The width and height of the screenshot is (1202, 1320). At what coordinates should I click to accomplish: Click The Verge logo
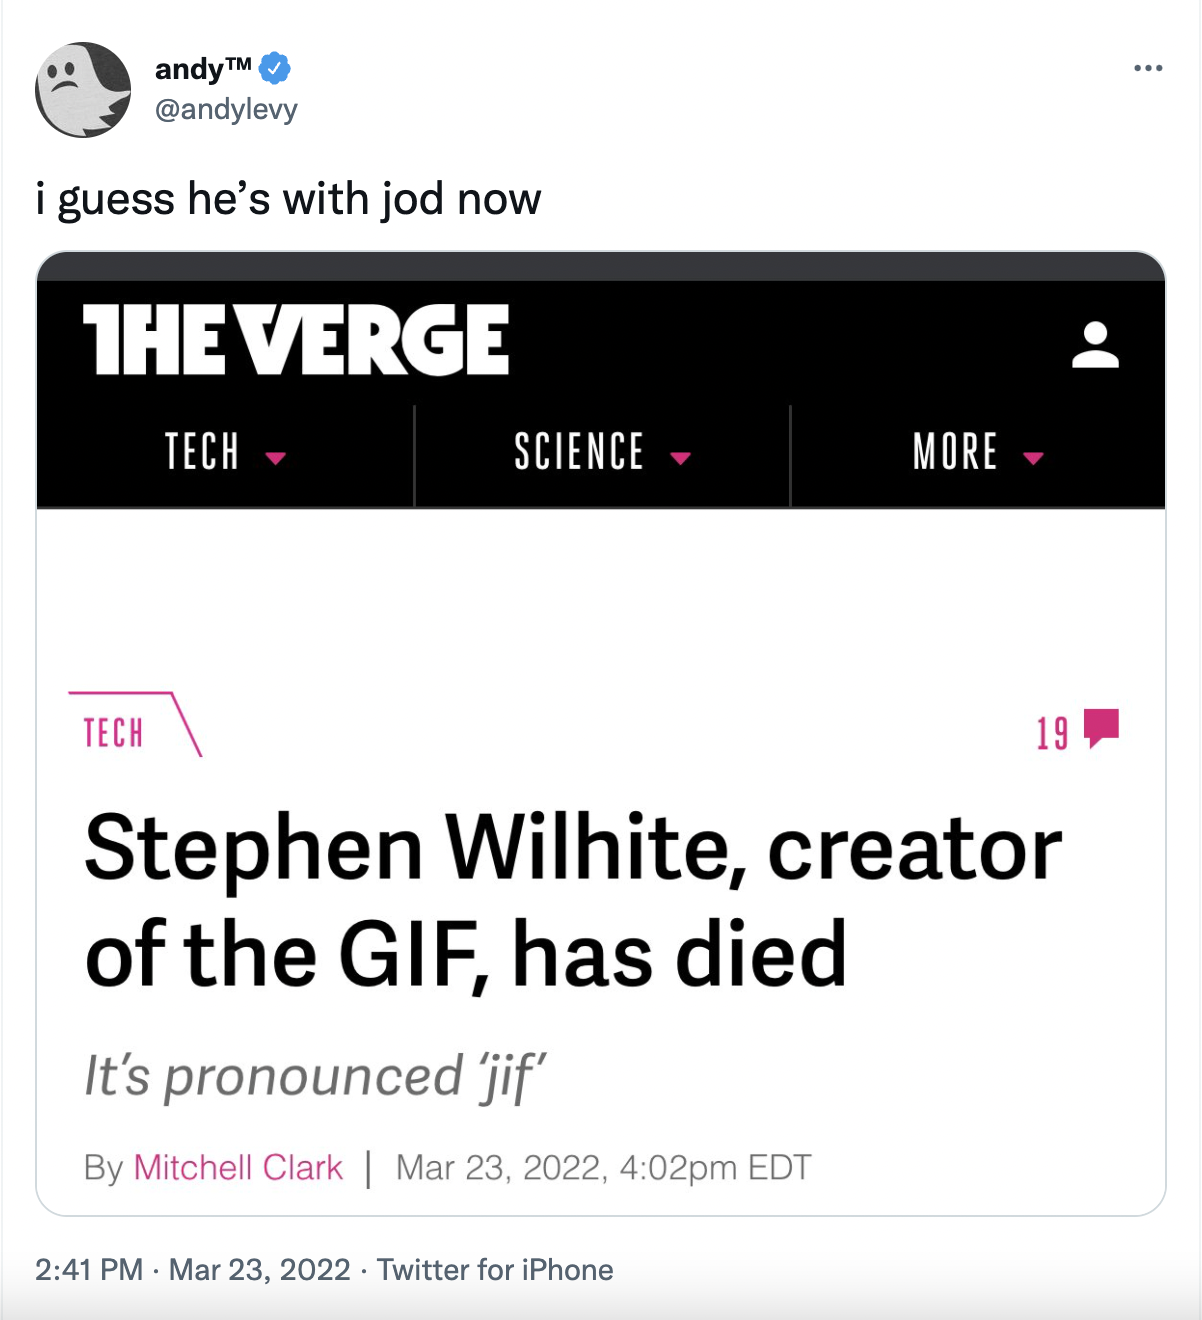[296, 340]
